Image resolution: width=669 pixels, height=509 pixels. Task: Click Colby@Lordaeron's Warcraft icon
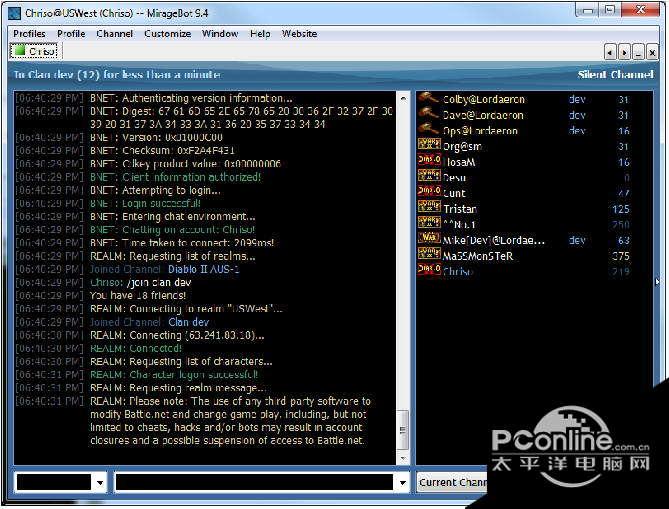tap(429, 98)
